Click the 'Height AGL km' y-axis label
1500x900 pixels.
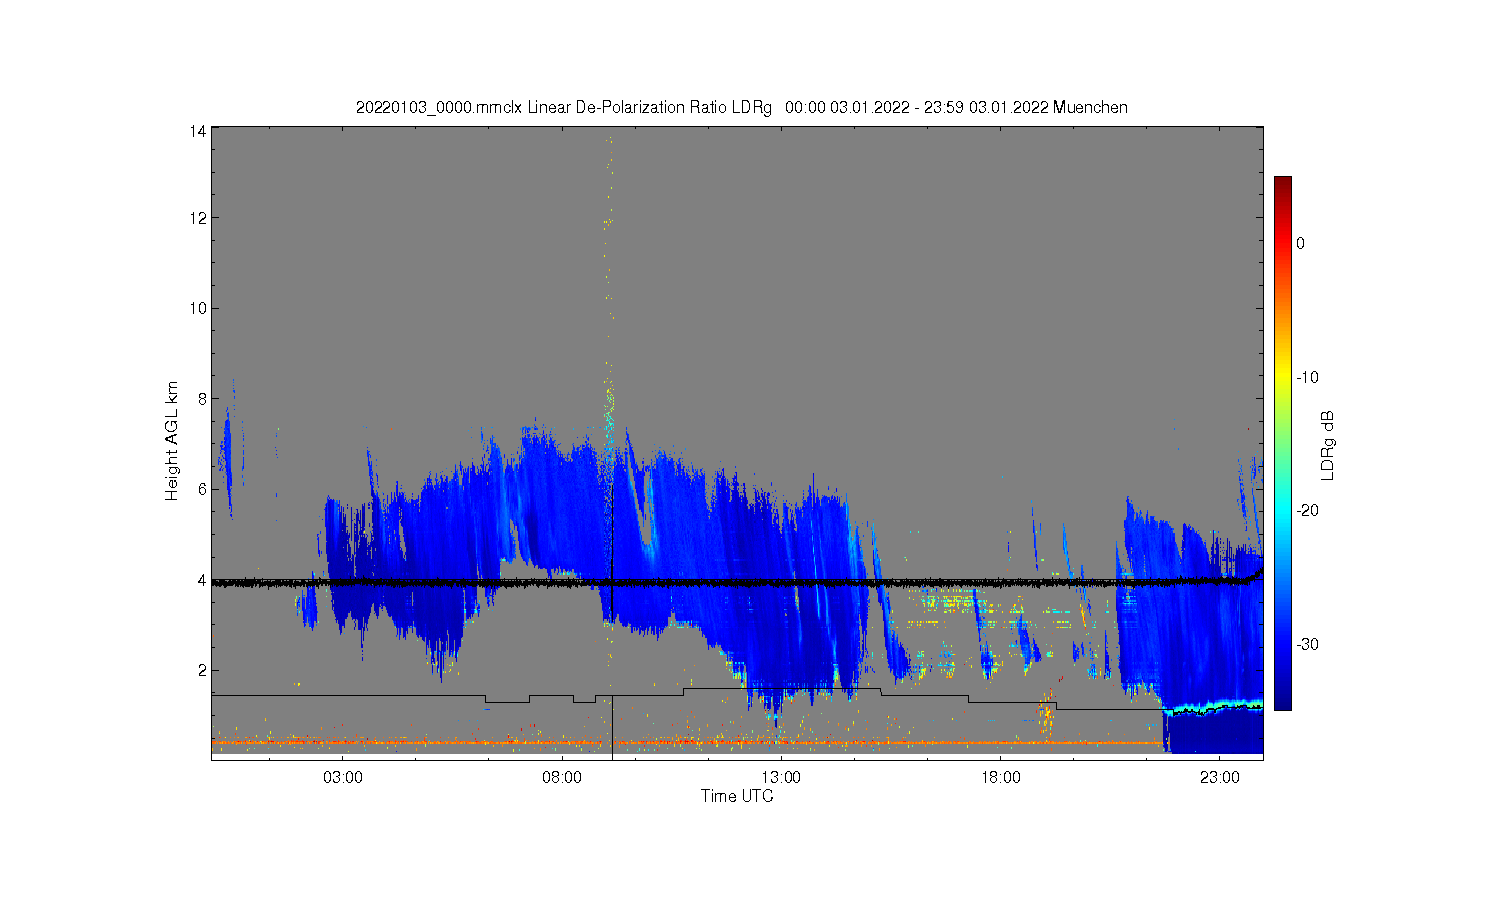(x=172, y=441)
